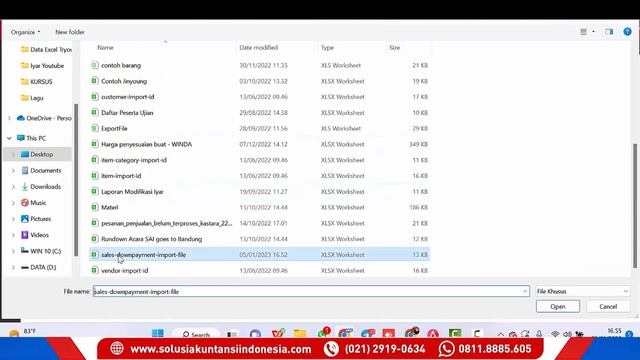640x360 pixels.
Task: Open File Explorer from the taskbar
Action: pos(300,333)
